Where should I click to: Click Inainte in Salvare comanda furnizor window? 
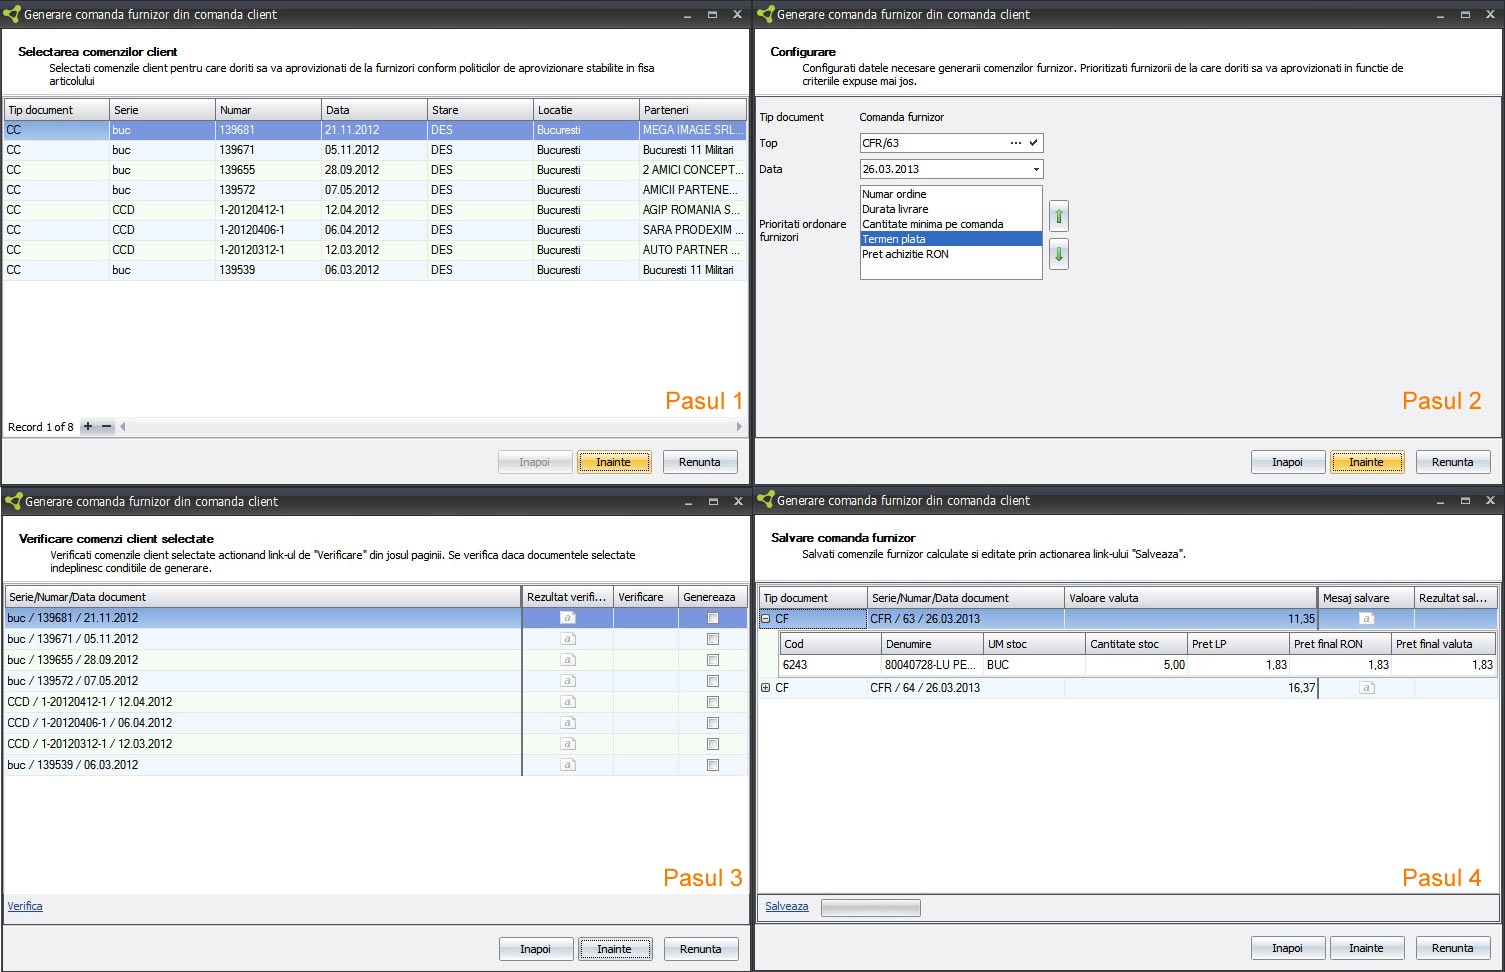click(1367, 948)
